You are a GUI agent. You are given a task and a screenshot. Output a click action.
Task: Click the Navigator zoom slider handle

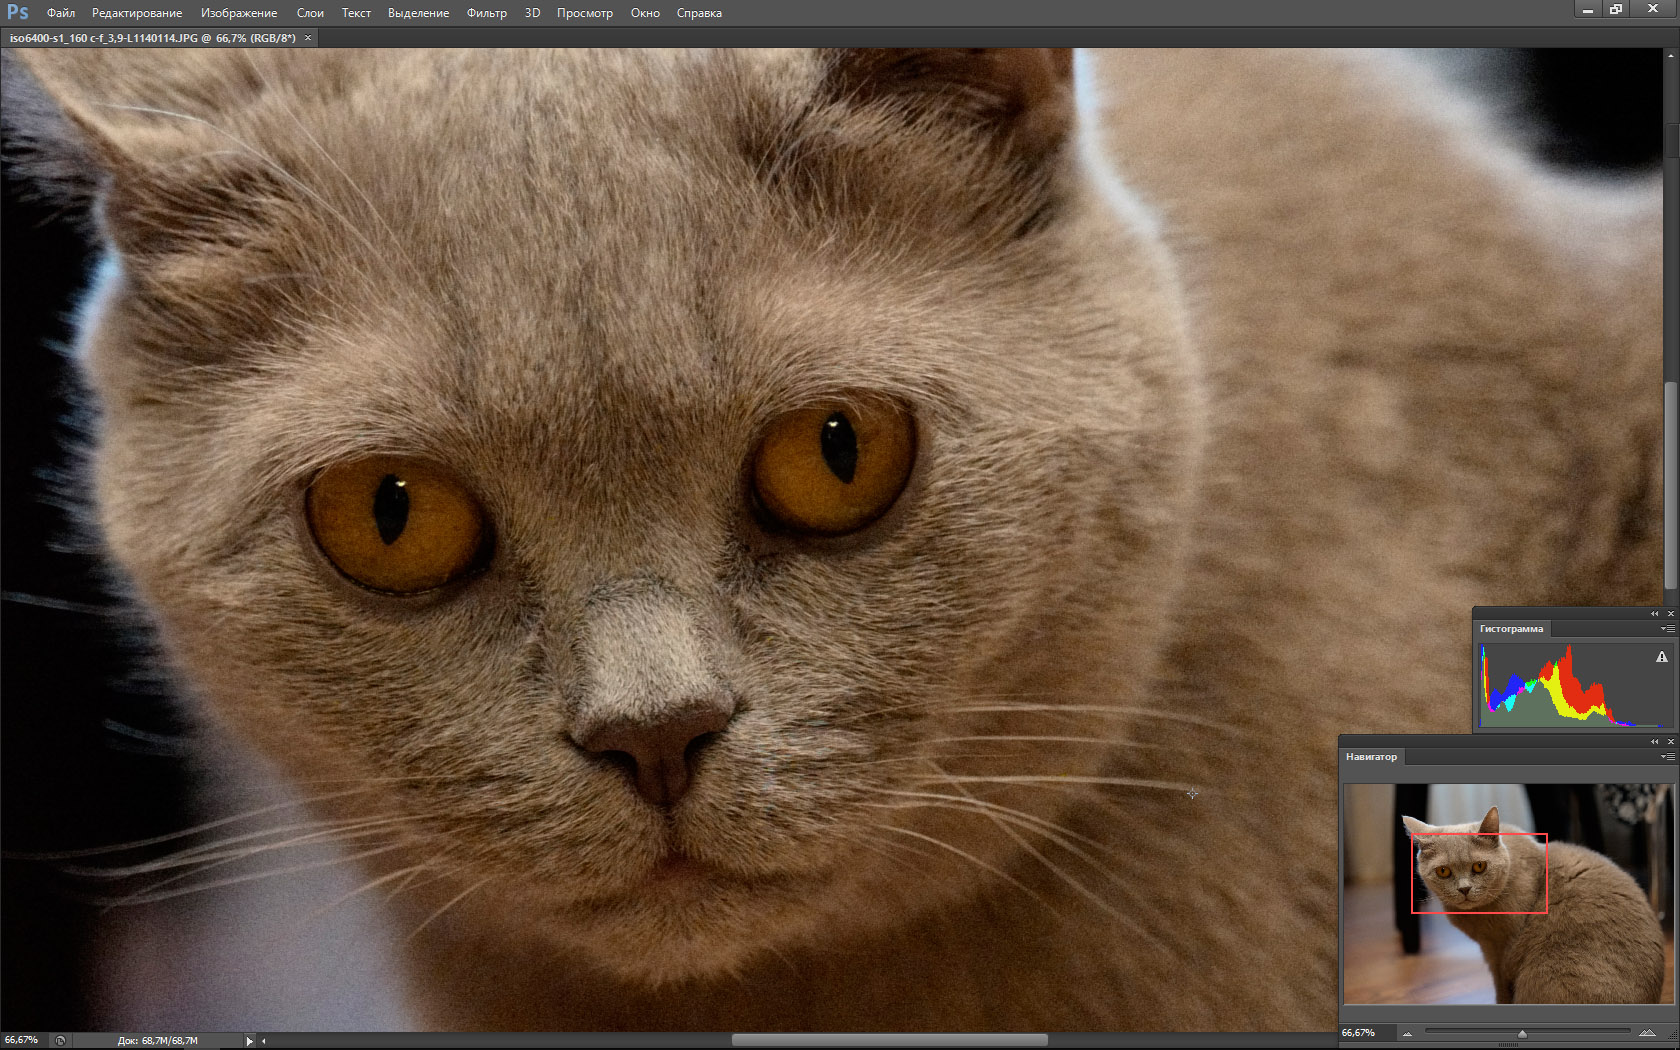(1522, 1033)
